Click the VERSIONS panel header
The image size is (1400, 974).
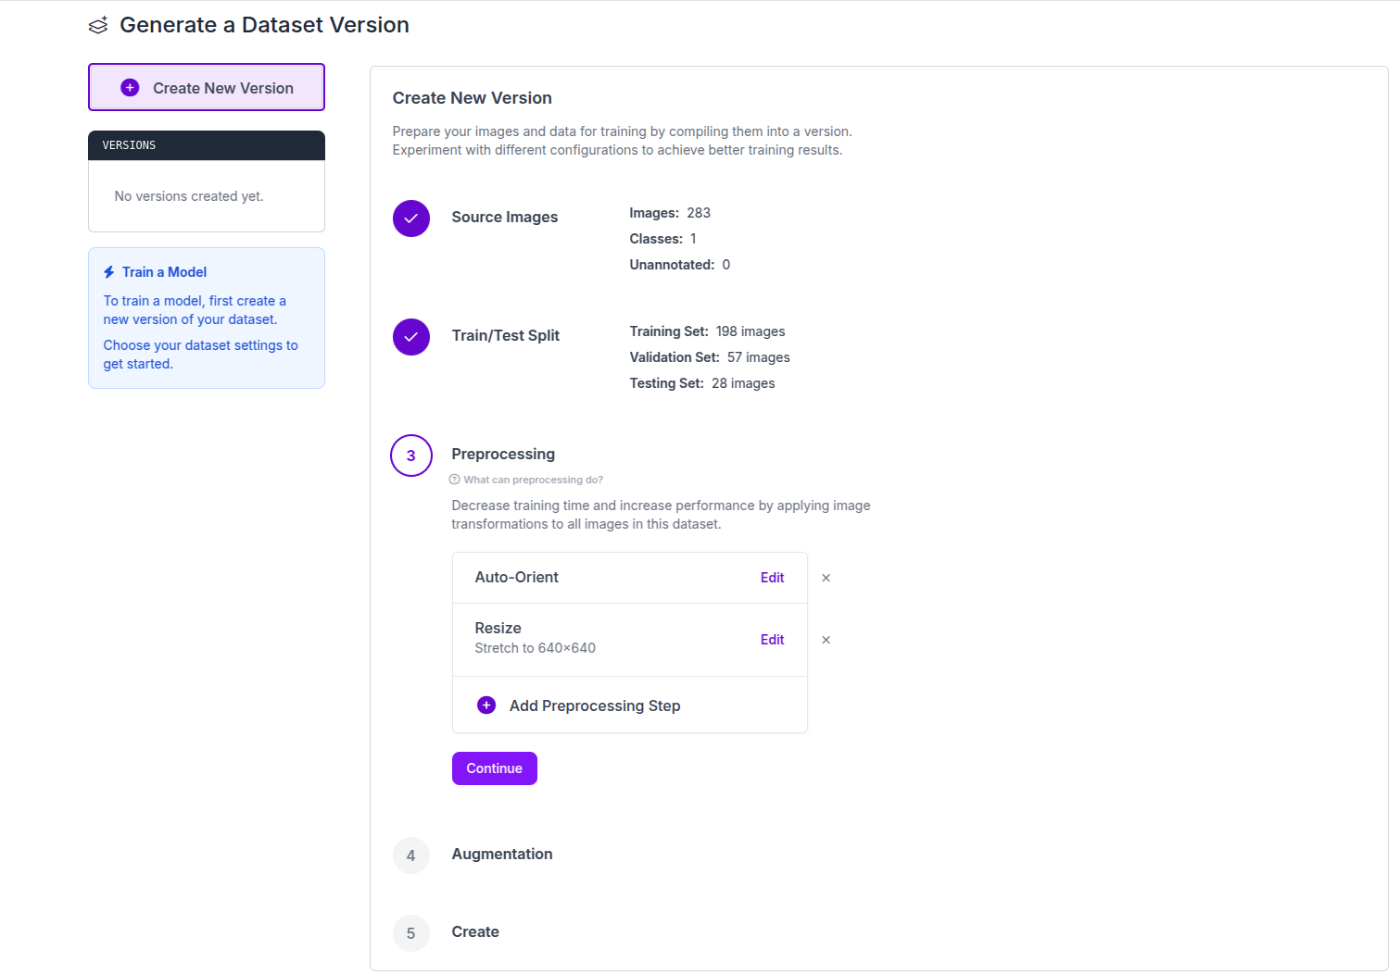tap(206, 145)
